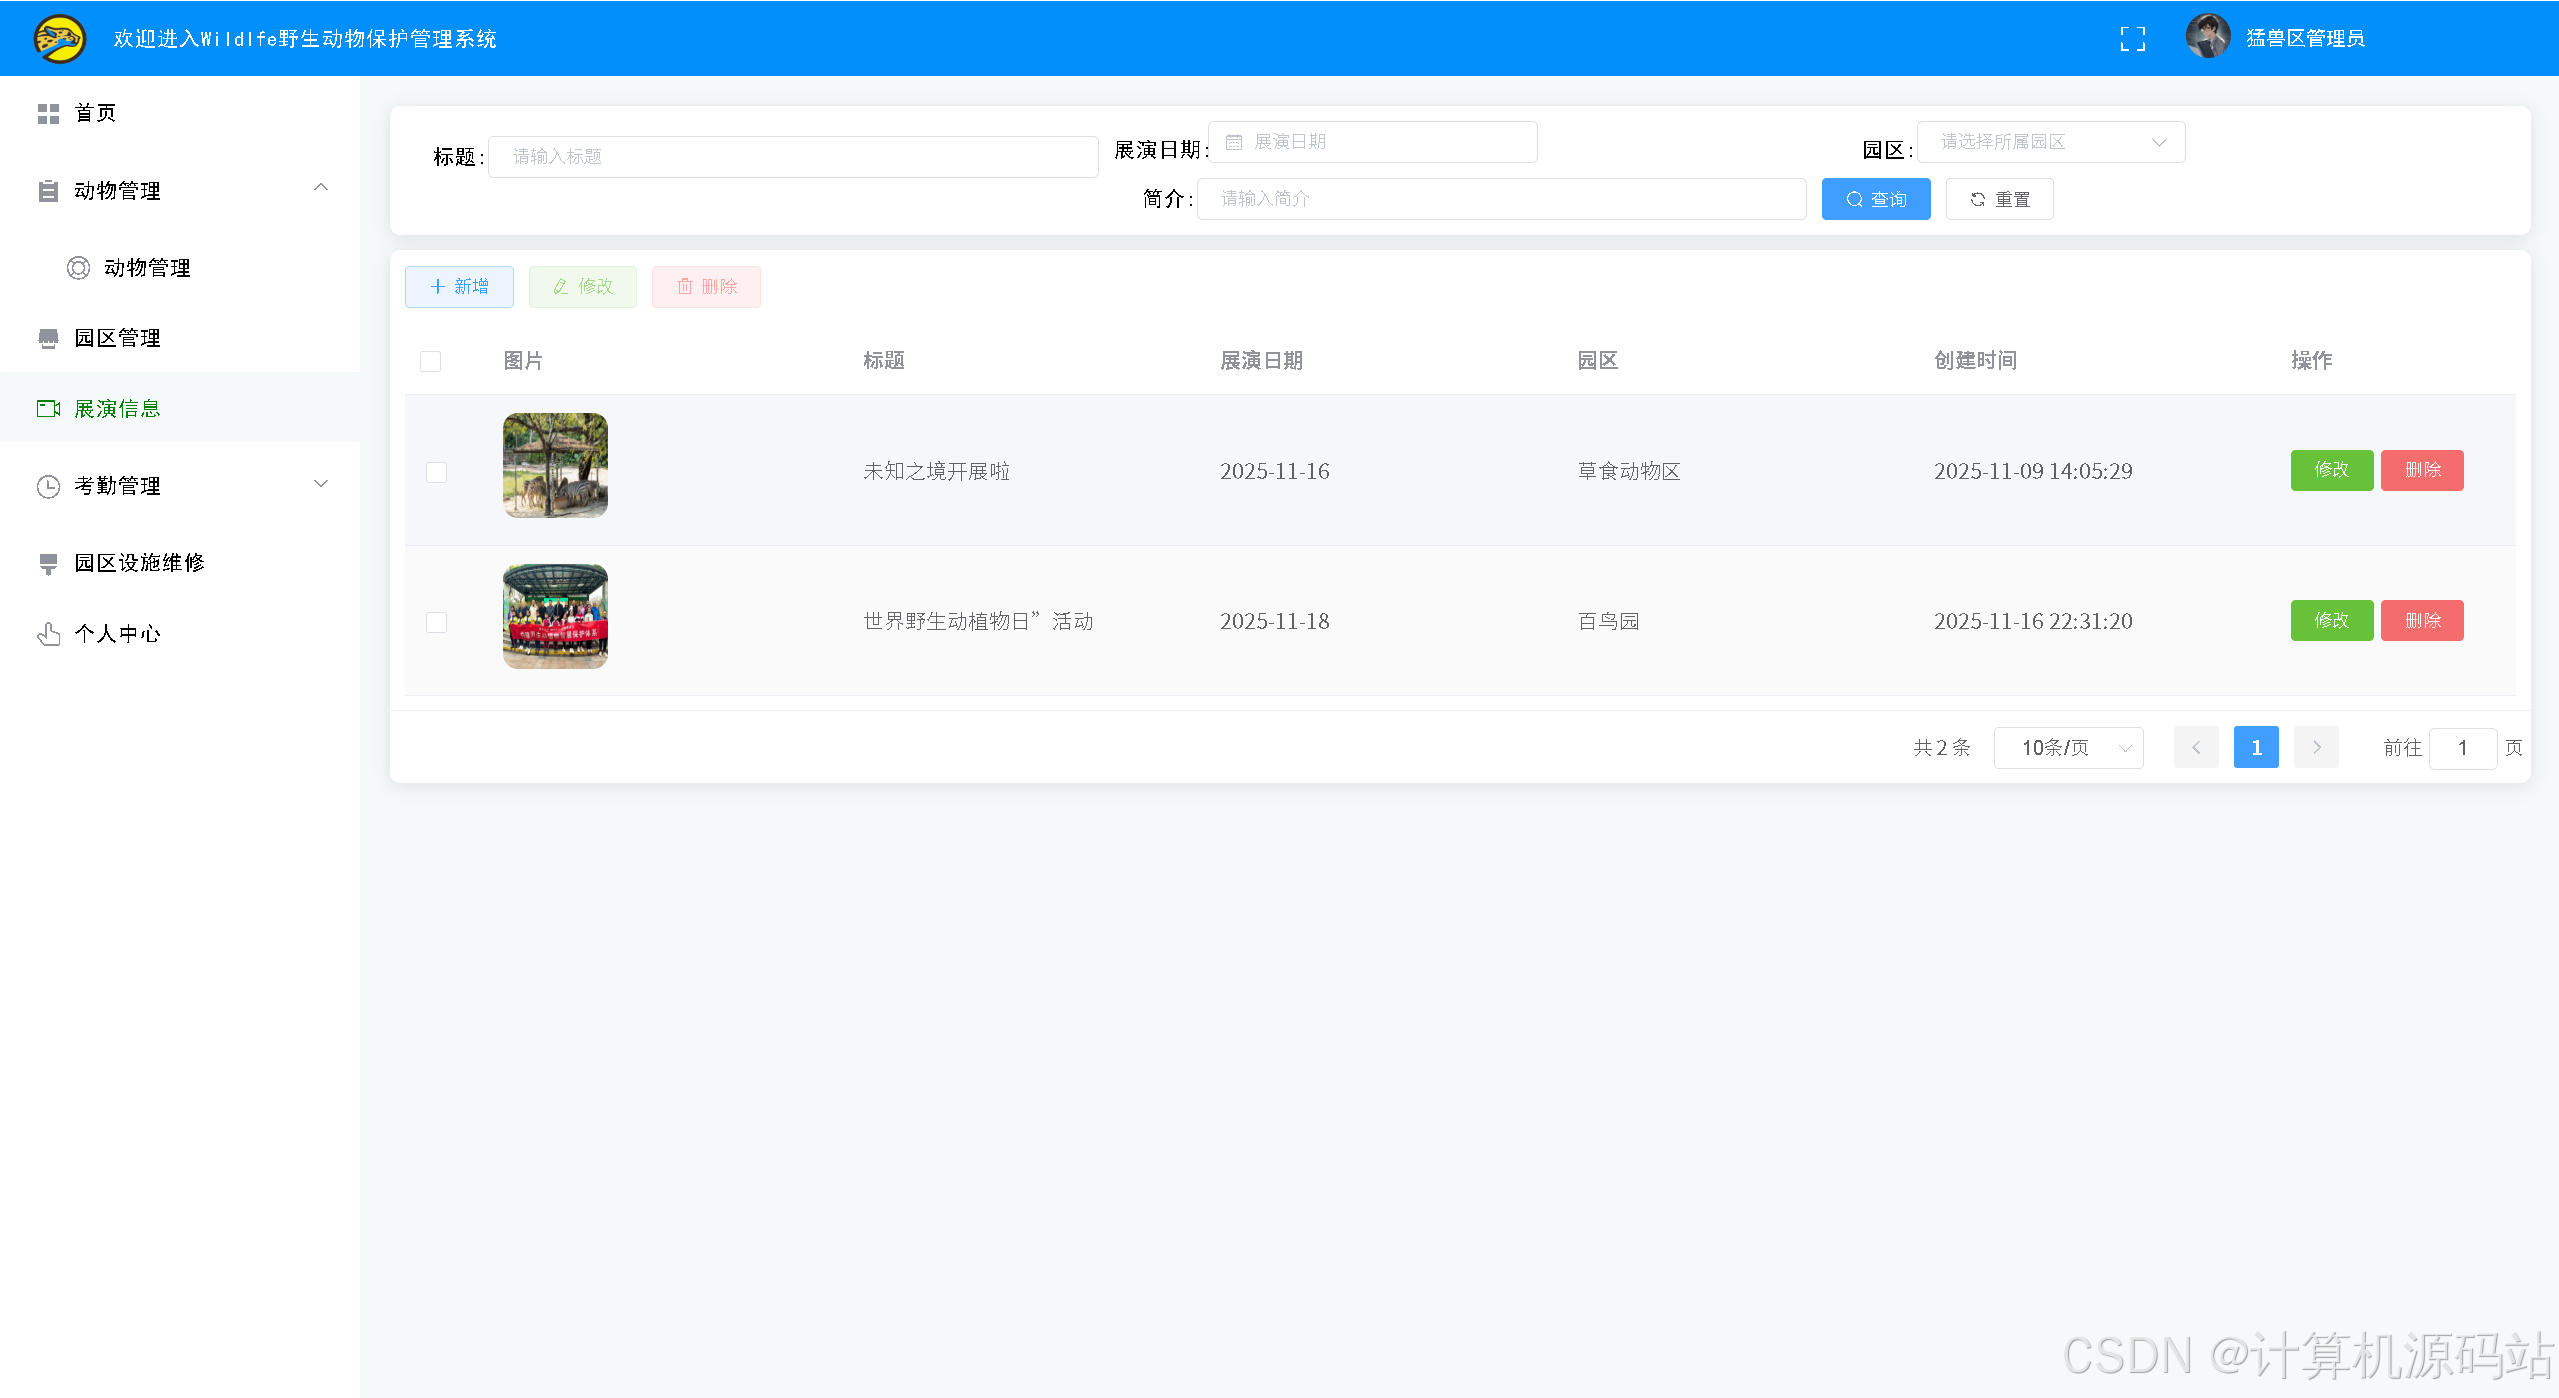The height and width of the screenshot is (1398, 2559).
Task: Click the 动物管理 clipboard icon
Action: tap(48, 191)
